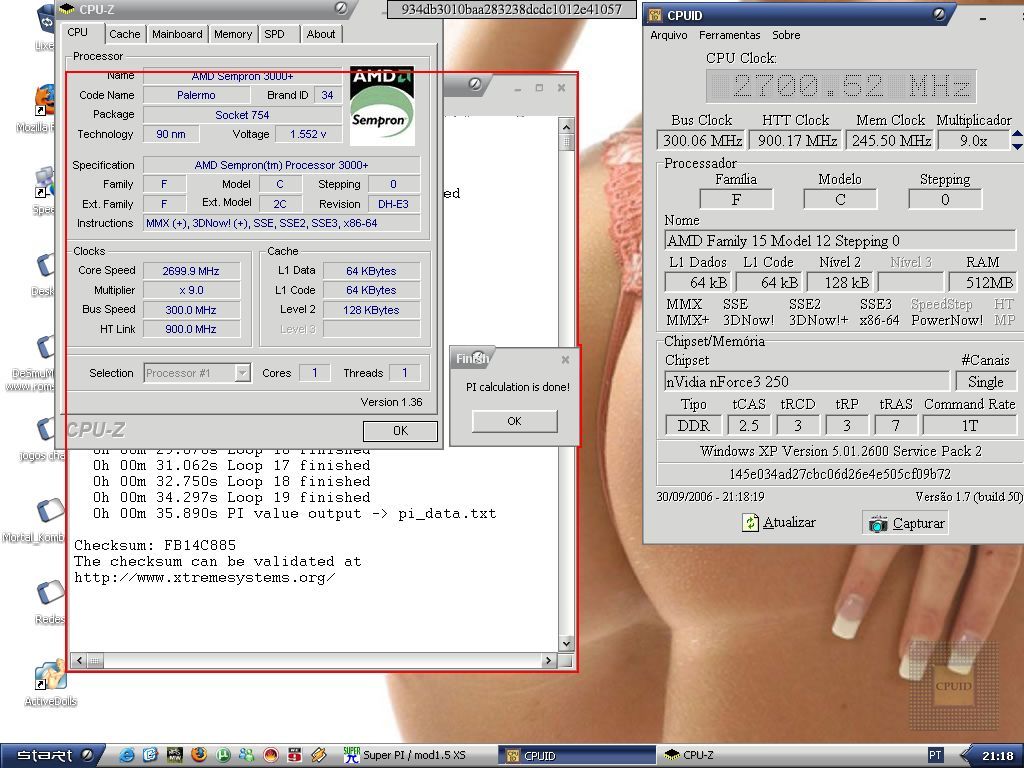The image size is (1024, 768).
Task: Go to the Memory tab in CPU-Z
Action: click(x=232, y=34)
